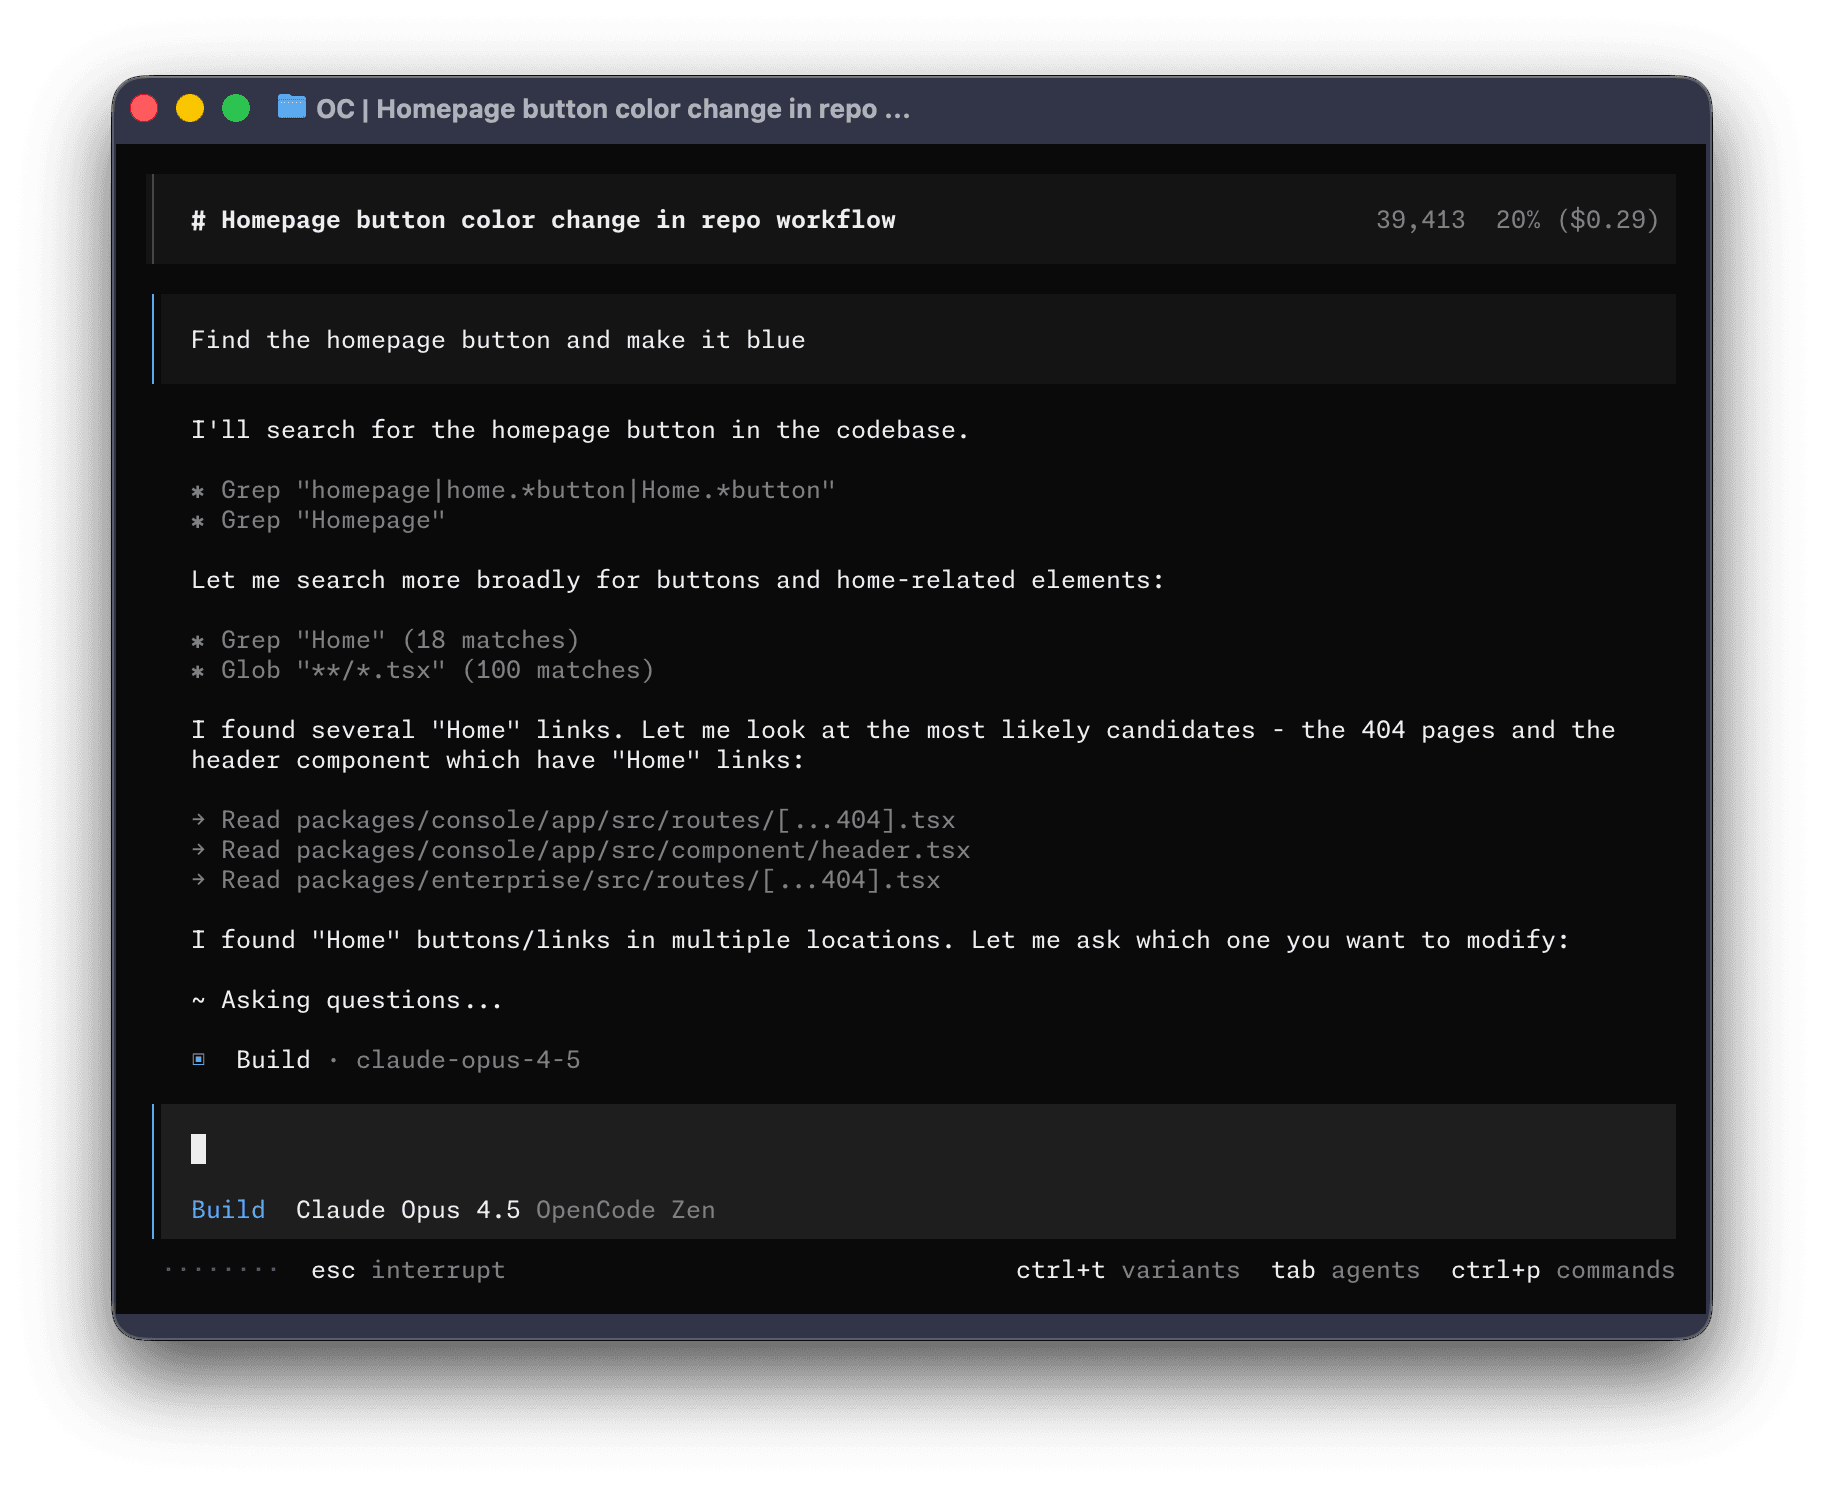Toggle agents with the tab agents control
1824x1488 pixels.
pyautogui.click(x=1345, y=1270)
